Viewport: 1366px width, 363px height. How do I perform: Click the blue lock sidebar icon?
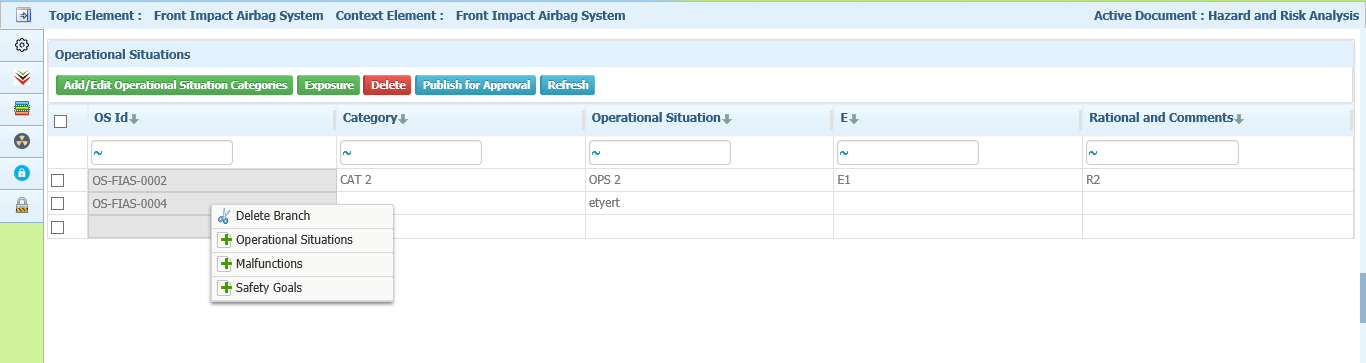click(21, 173)
